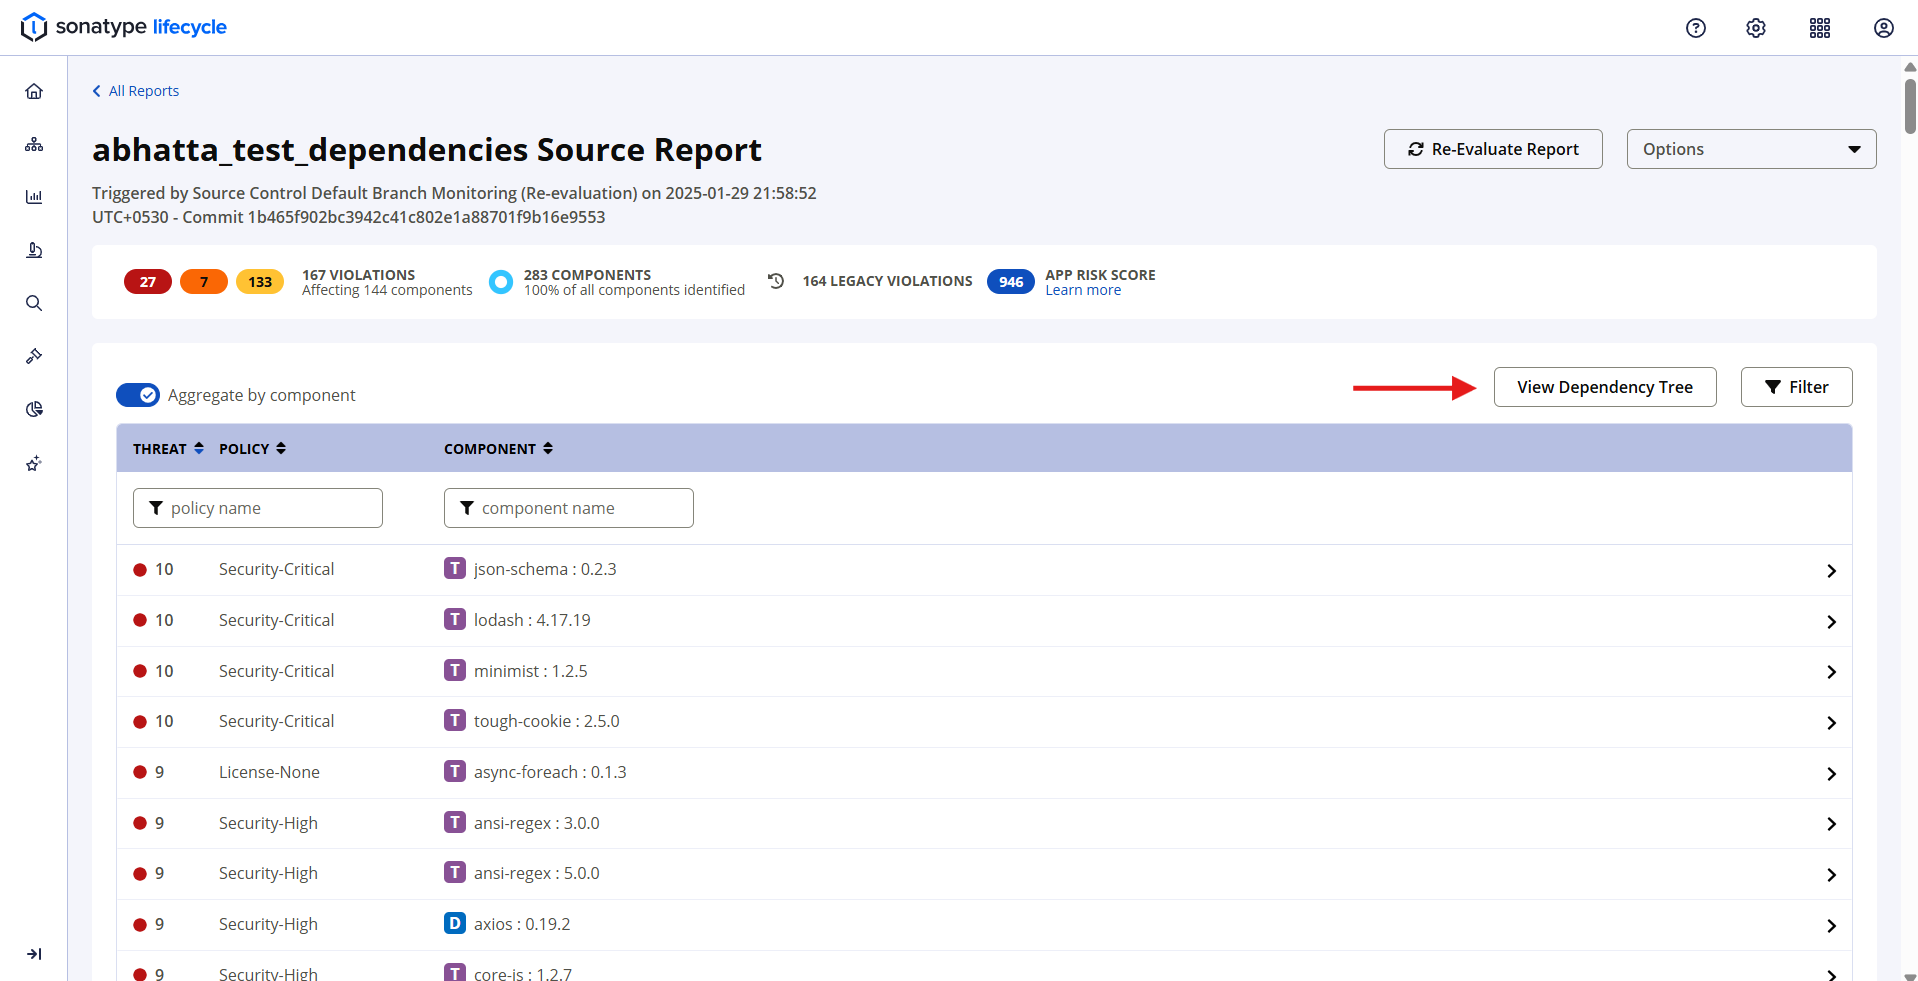Go back to All Reports

tap(136, 91)
